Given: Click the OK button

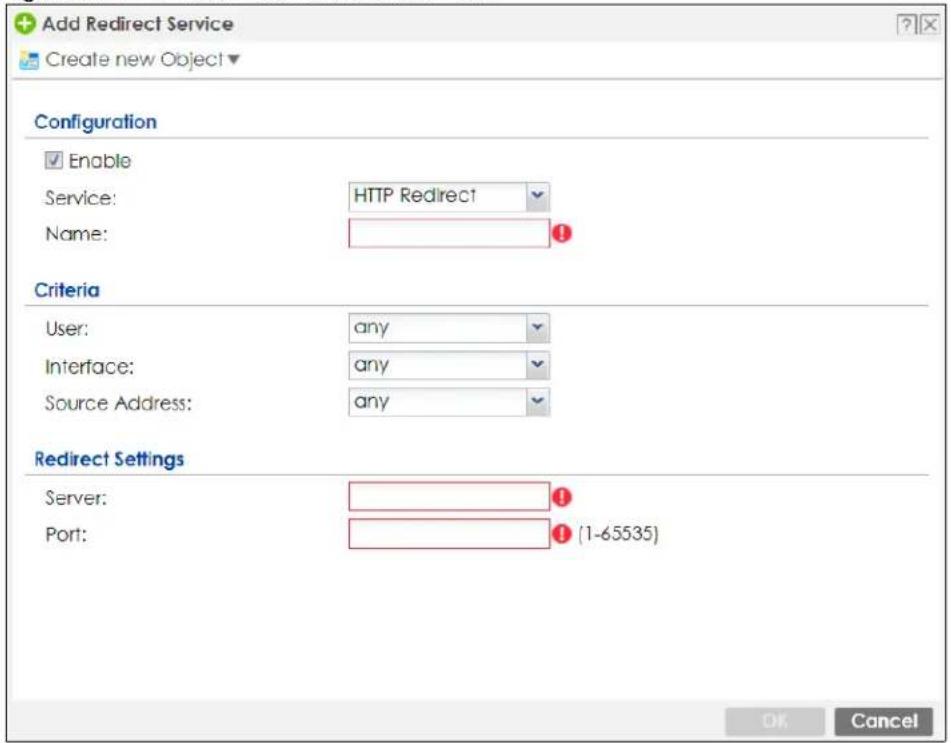Looking at the screenshot, I should pos(775,721).
